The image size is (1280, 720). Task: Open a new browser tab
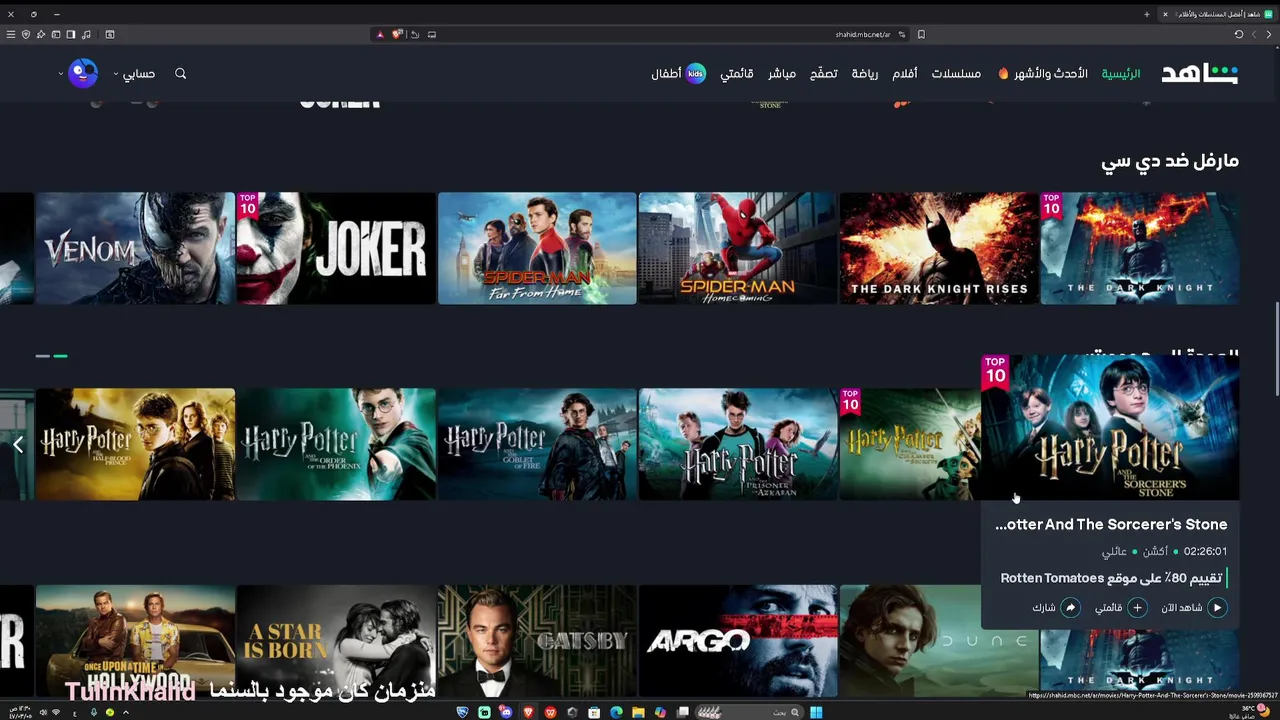pos(1147,14)
